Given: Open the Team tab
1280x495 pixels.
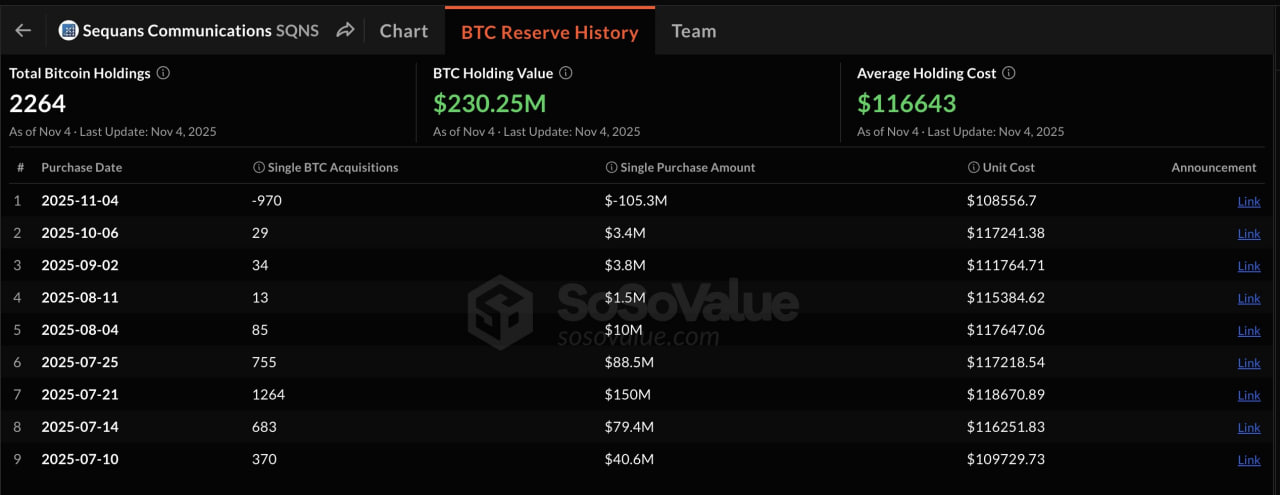Looking at the screenshot, I should pos(694,31).
